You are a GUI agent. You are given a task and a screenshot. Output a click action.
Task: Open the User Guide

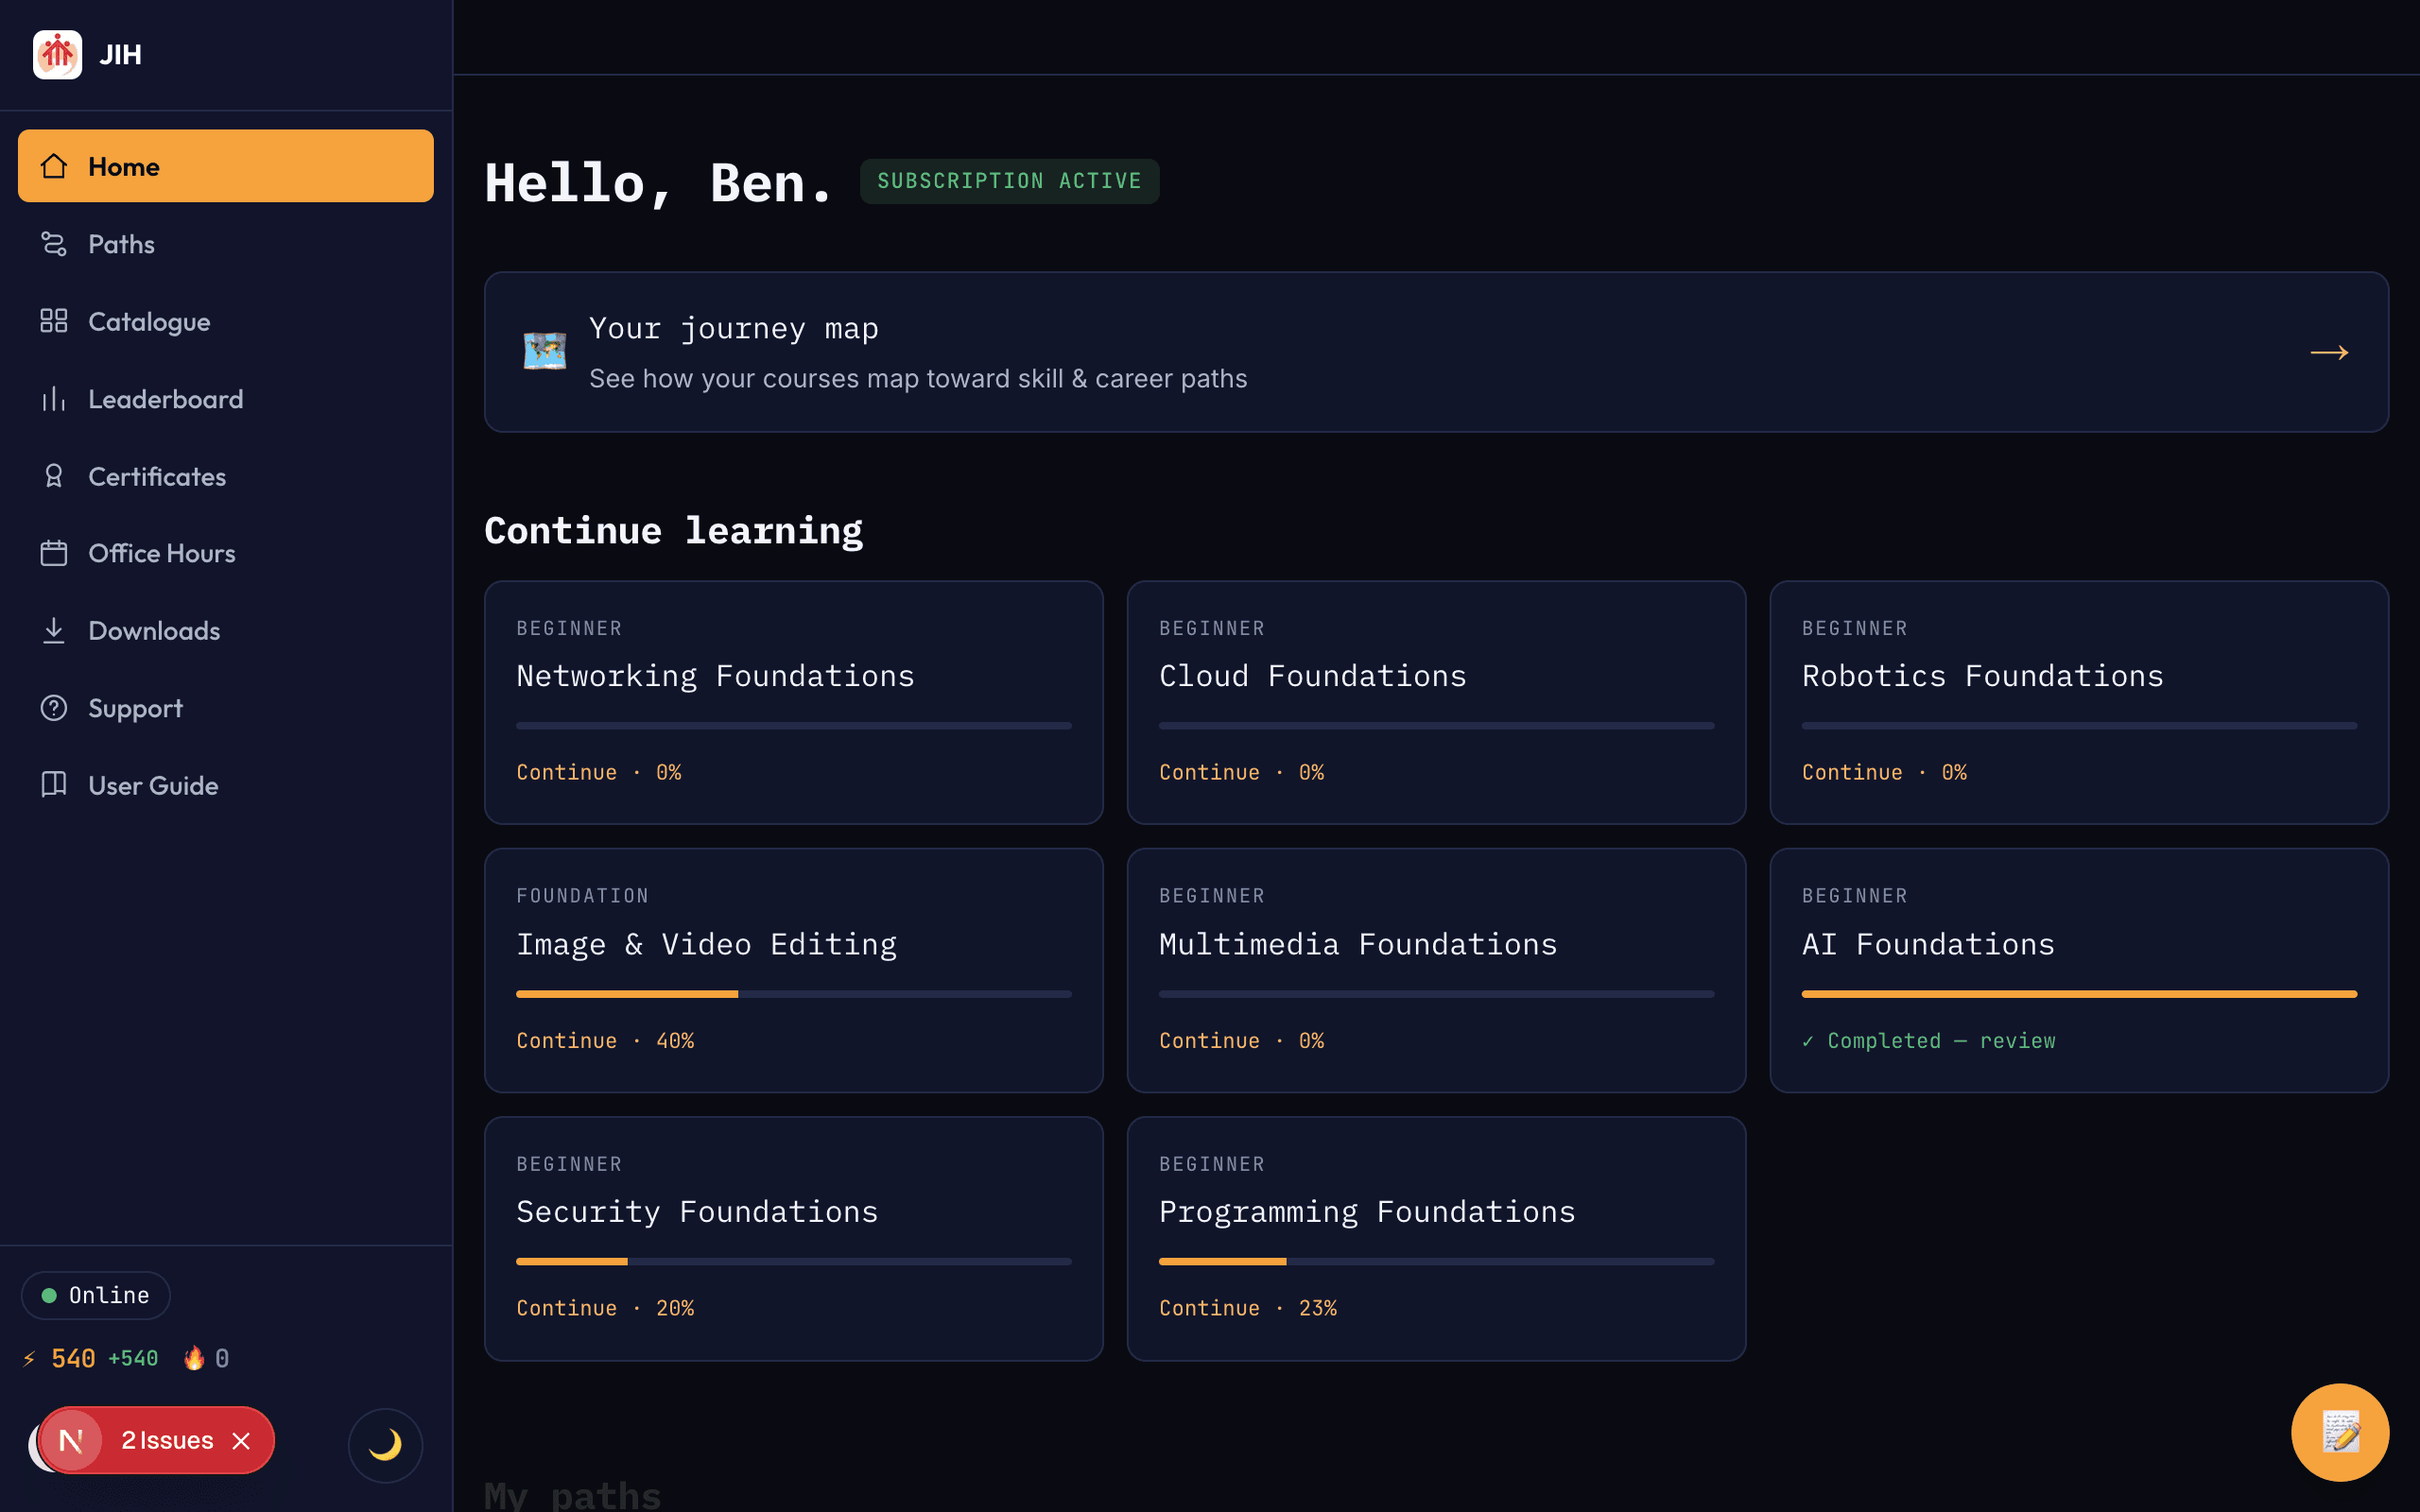click(226, 785)
